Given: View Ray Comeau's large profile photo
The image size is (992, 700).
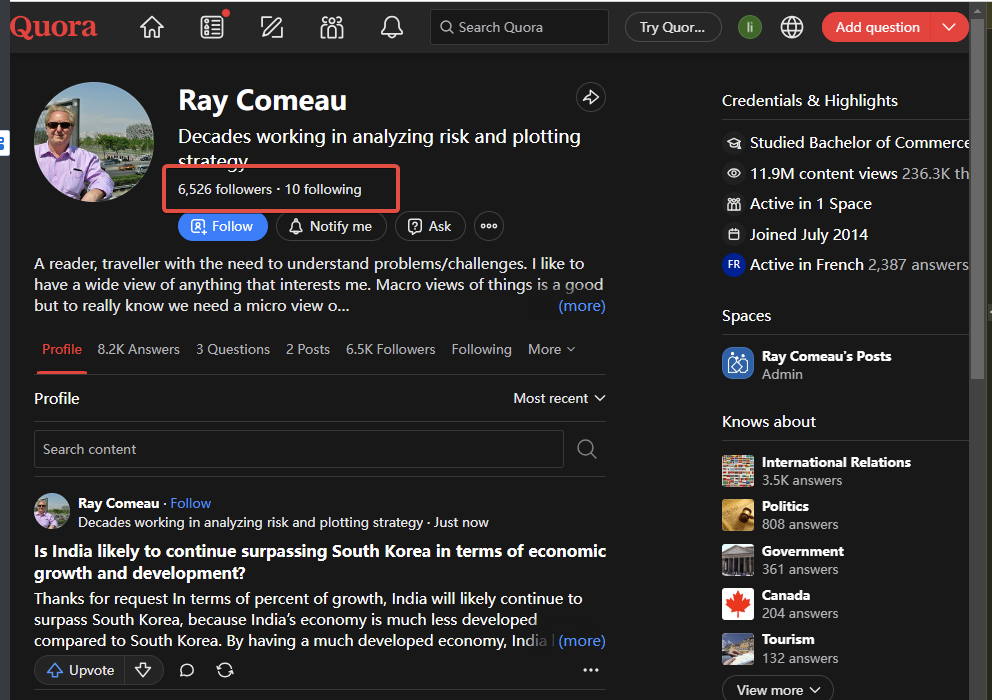Looking at the screenshot, I should point(94,142).
